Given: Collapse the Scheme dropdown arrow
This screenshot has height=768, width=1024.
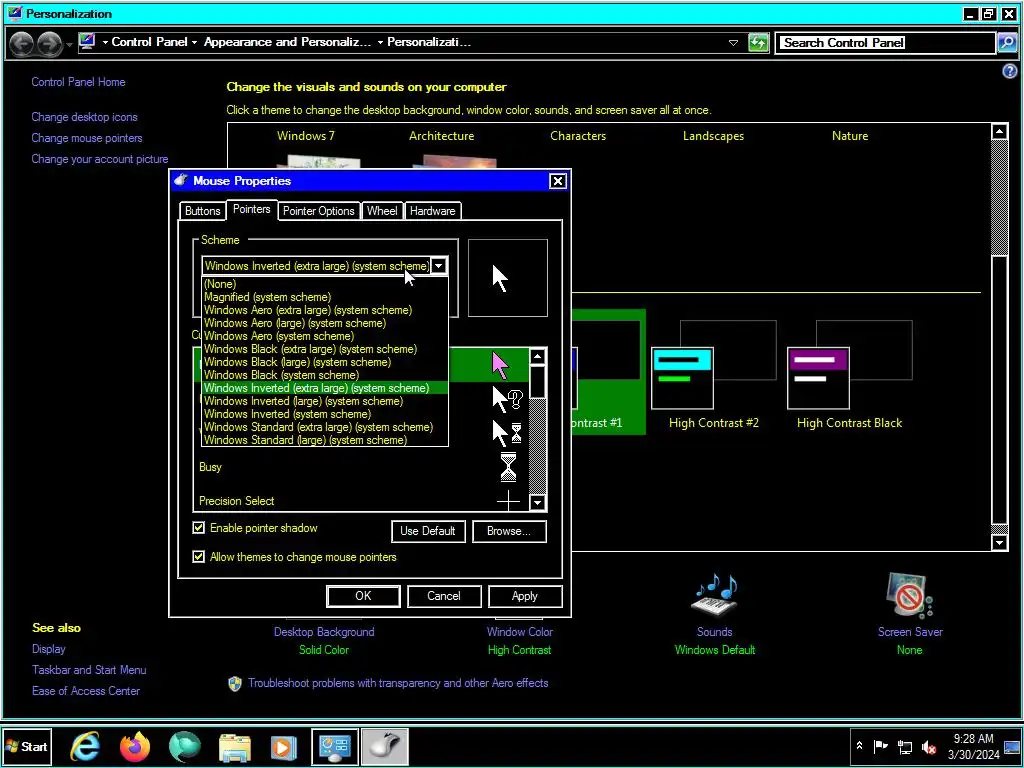Looking at the screenshot, I should coord(440,266).
